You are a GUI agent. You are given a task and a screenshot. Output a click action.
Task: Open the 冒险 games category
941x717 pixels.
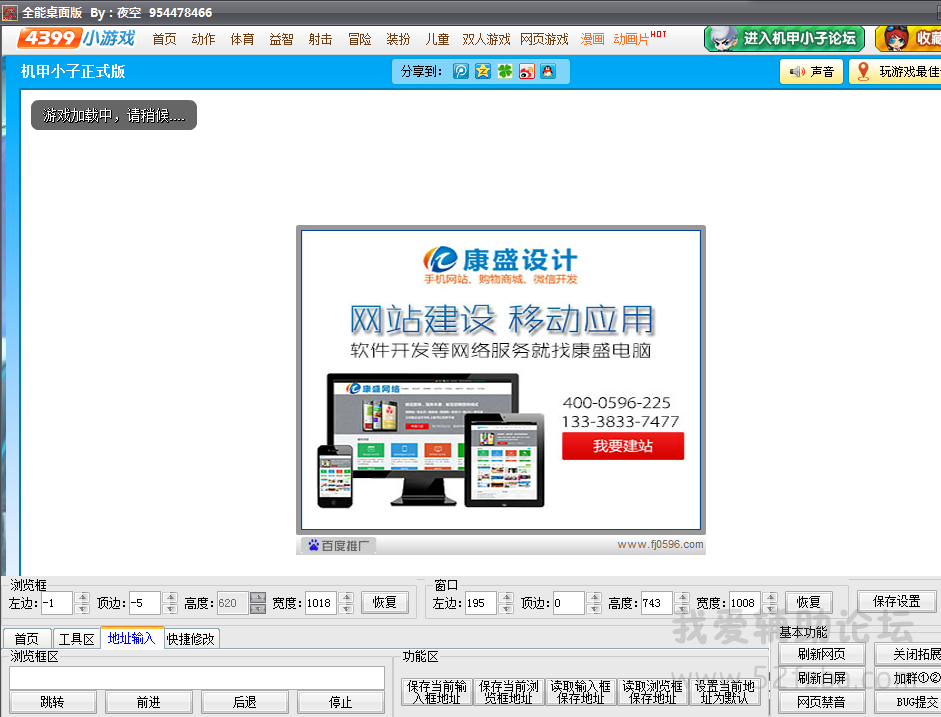pyautogui.click(x=359, y=40)
